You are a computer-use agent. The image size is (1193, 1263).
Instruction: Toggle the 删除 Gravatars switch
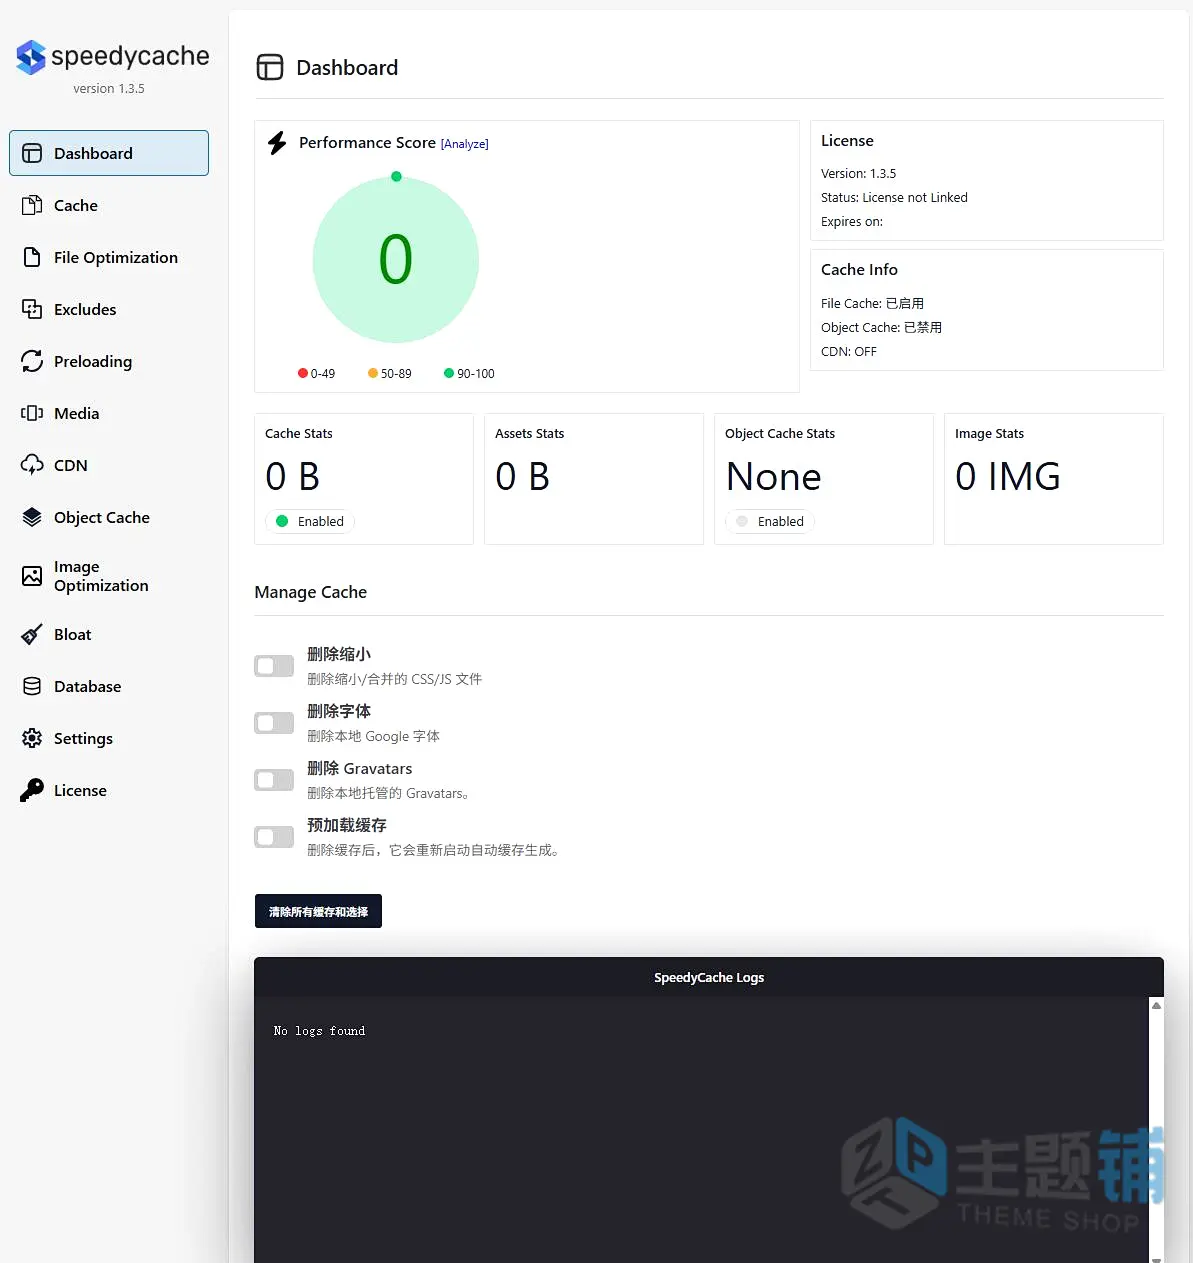tap(274, 780)
